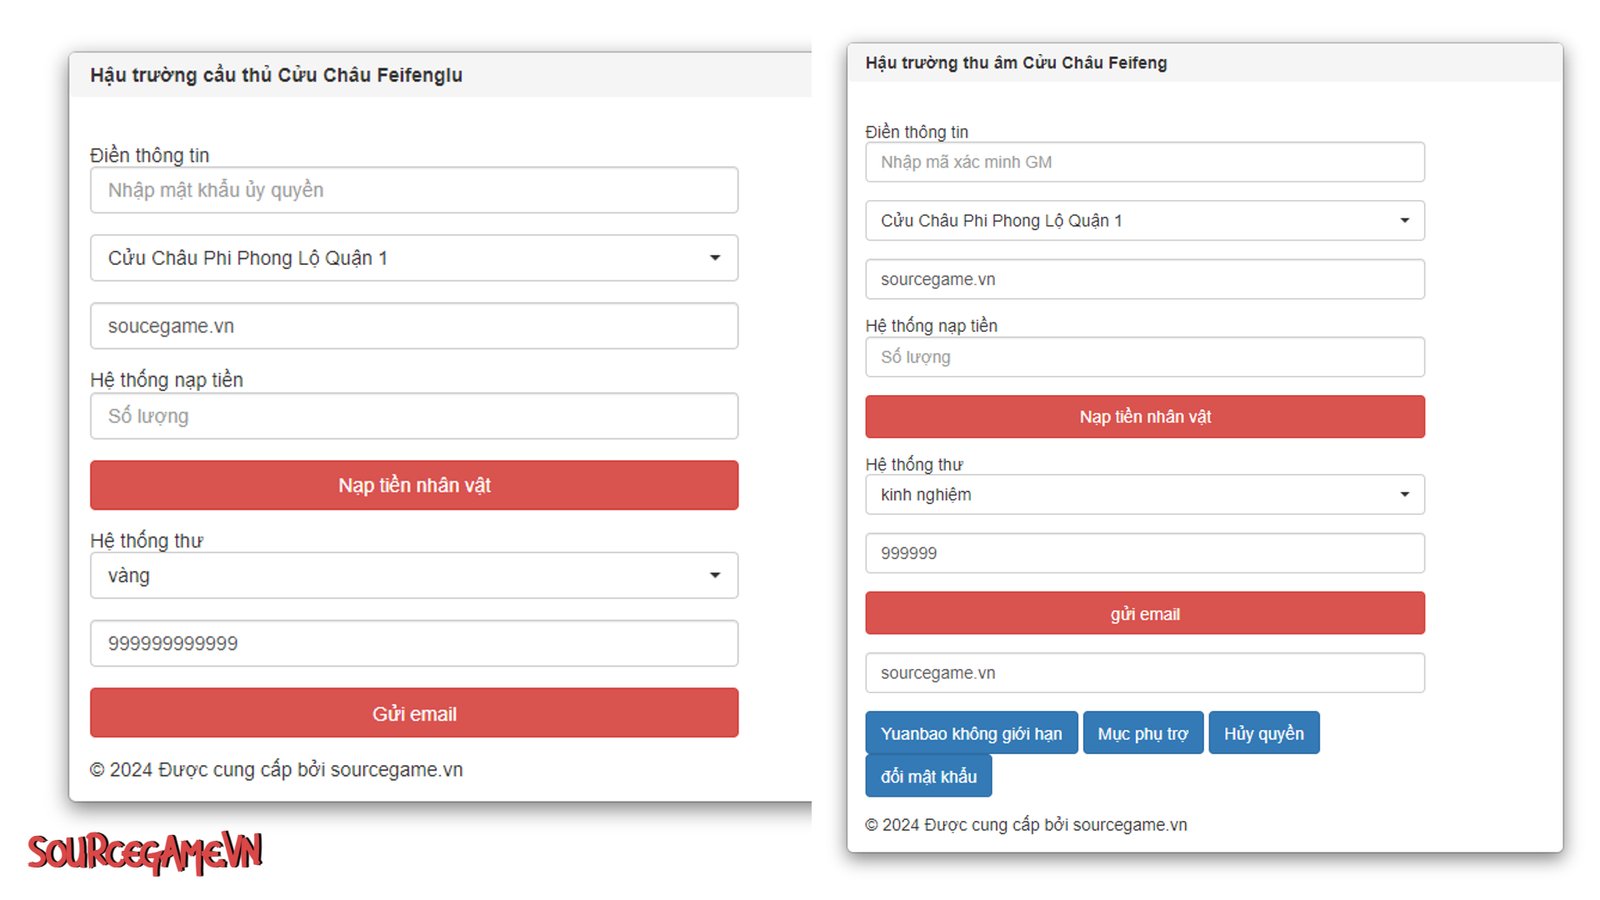The image size is (1600, 900).
Task: Click 'Số lượng' field in 'Hậu trường thu âm' panel
Action: pyautogui.click(x=1144, y=357)
